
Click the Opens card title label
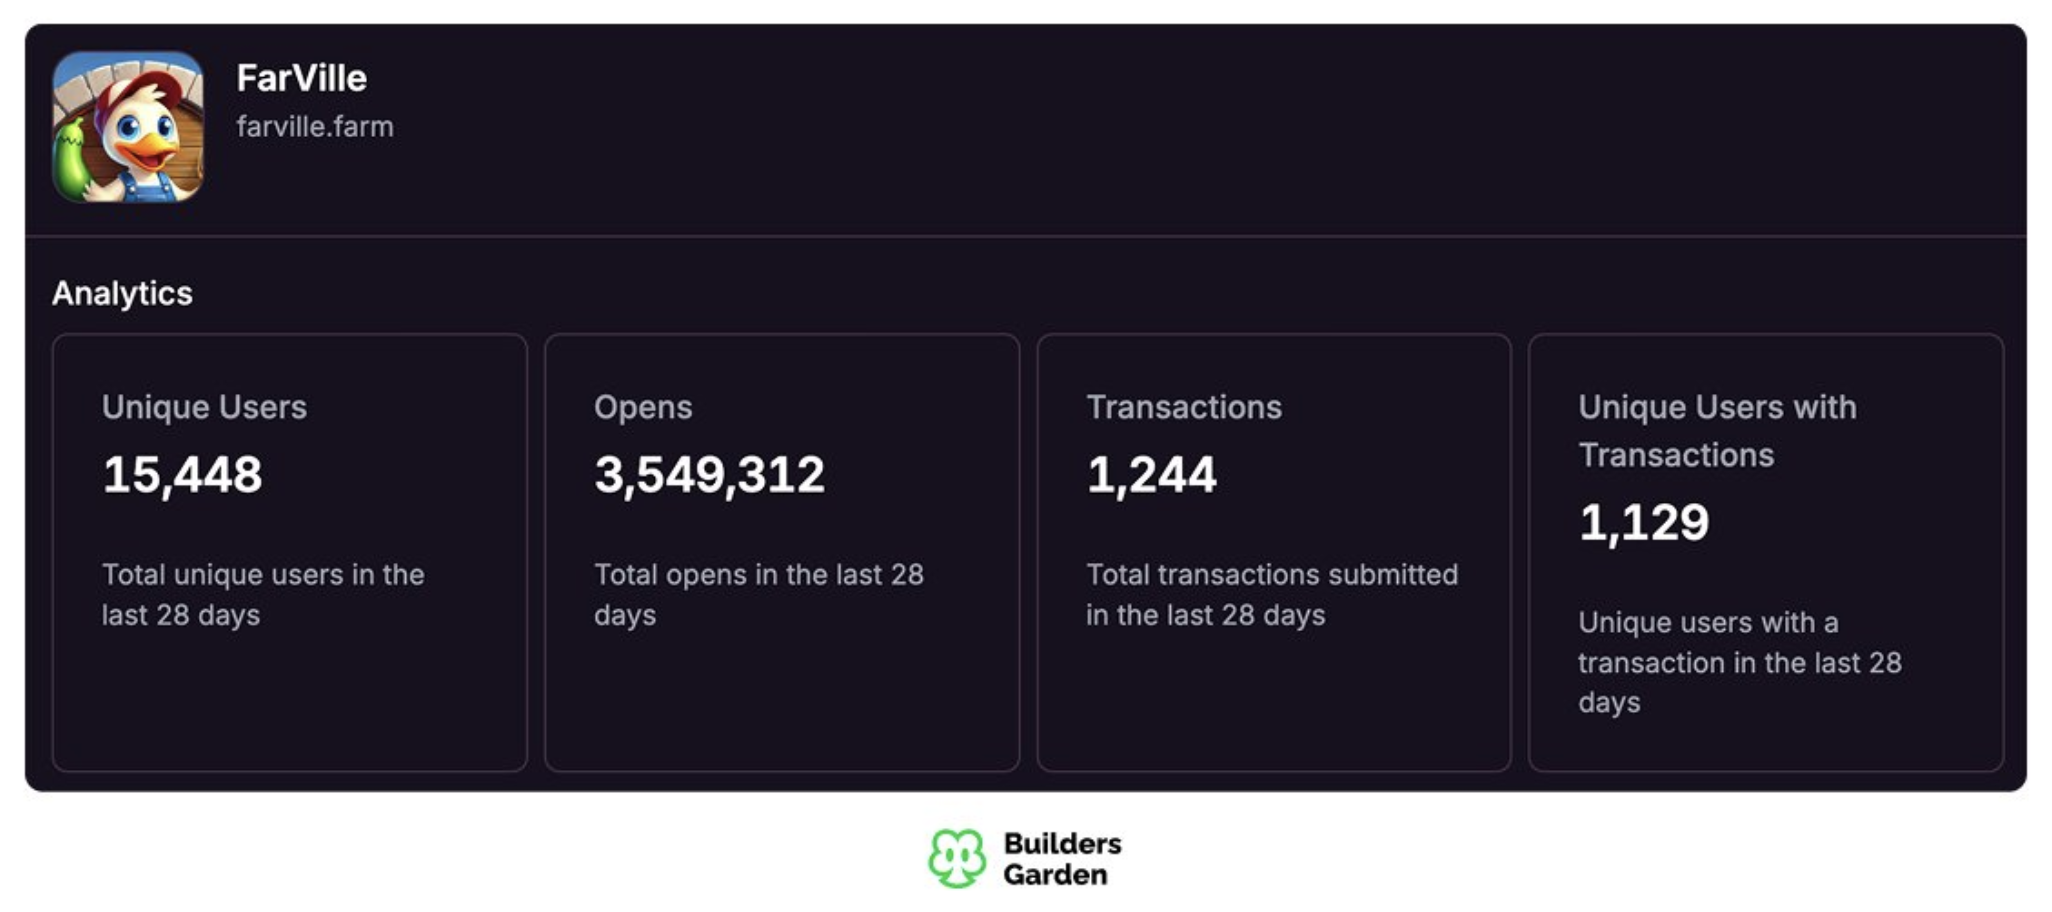point(643,408)
